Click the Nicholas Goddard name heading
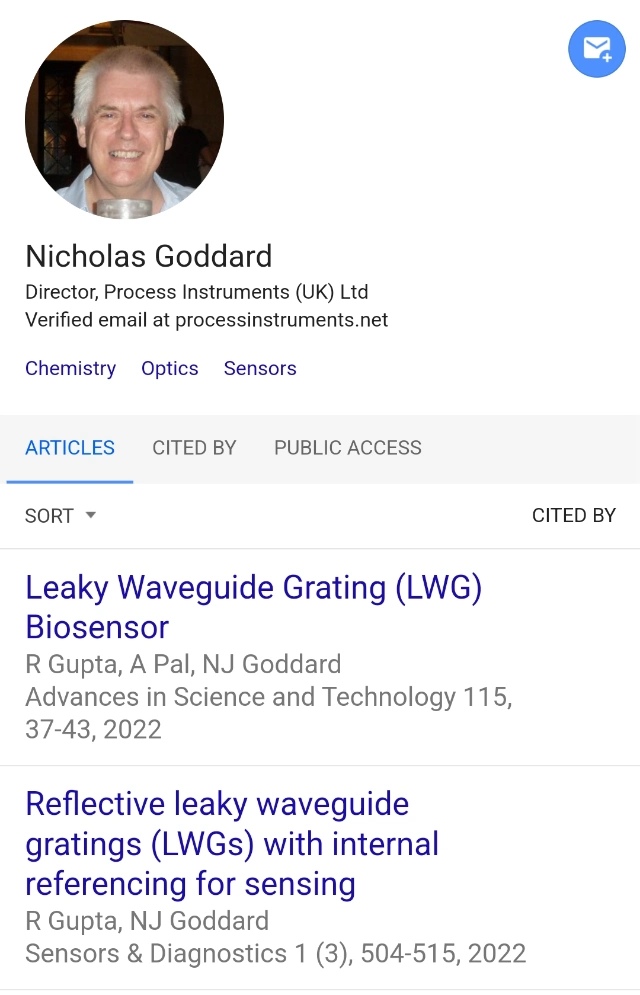Viewport: 640px width, 995px height. pos(148,256)
